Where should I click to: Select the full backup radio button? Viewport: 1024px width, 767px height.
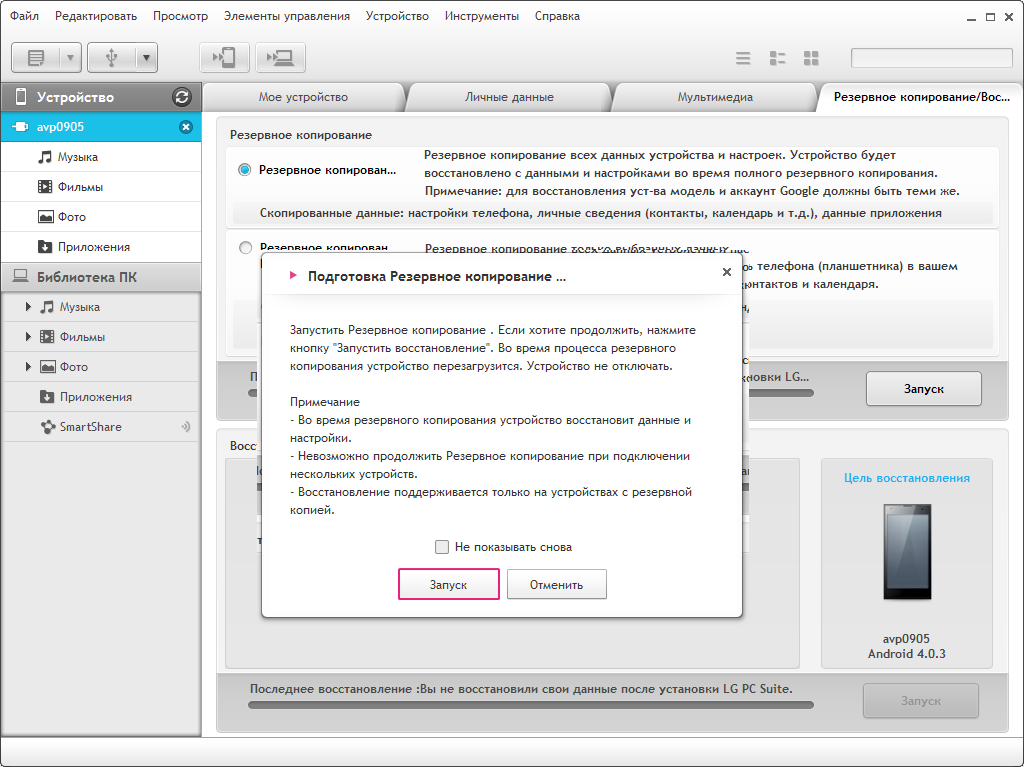click(245, 170)
